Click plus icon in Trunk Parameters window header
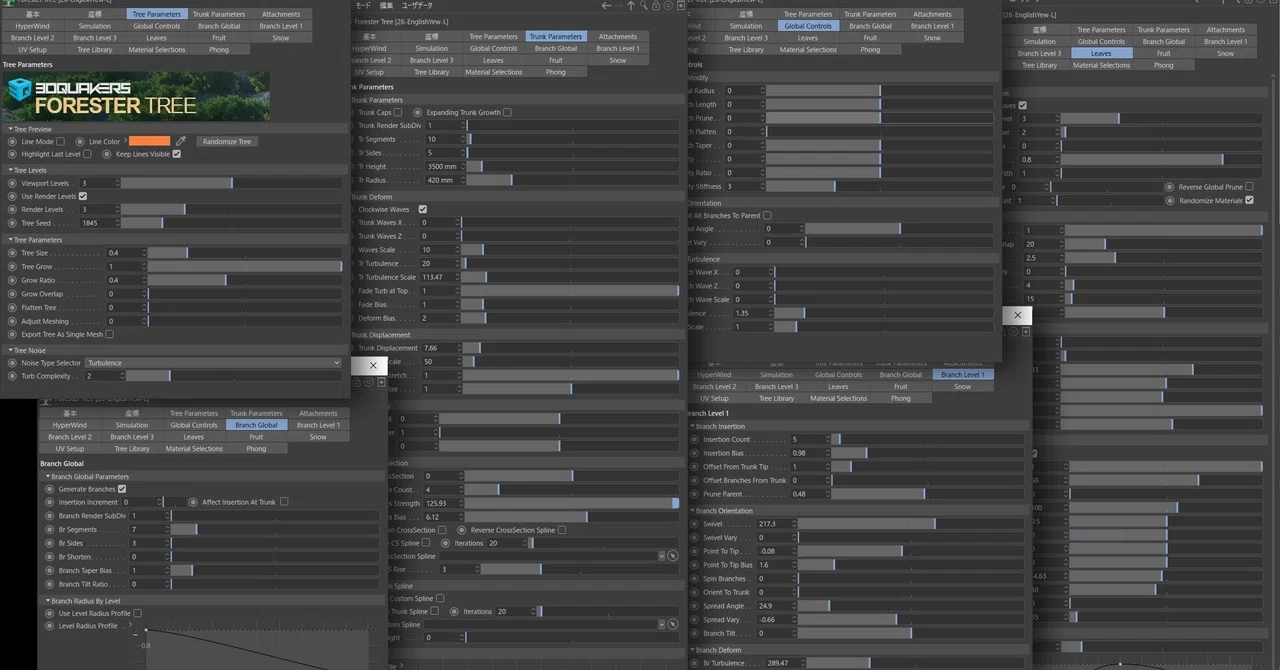 681,6
